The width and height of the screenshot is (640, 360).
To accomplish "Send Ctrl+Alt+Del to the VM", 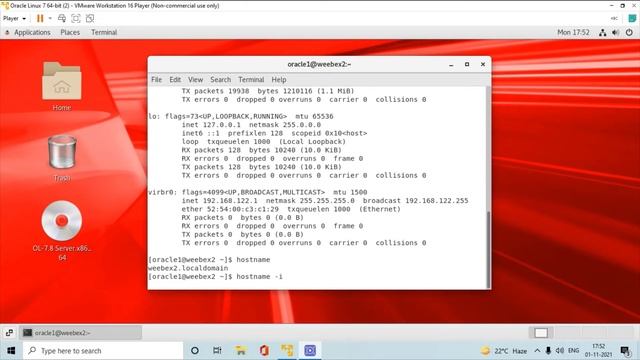I will click(x=62, y=18).
